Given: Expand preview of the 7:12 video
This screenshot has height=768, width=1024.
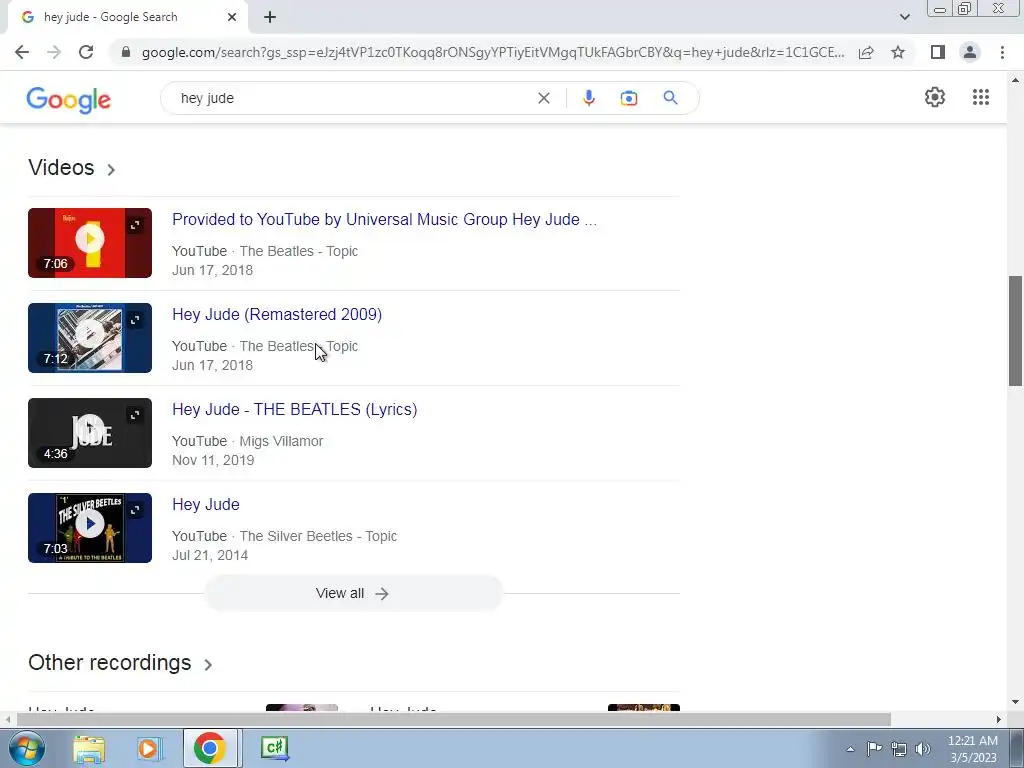Looking at the screenshot, I should pyautogui.click(x=135, y=320).
